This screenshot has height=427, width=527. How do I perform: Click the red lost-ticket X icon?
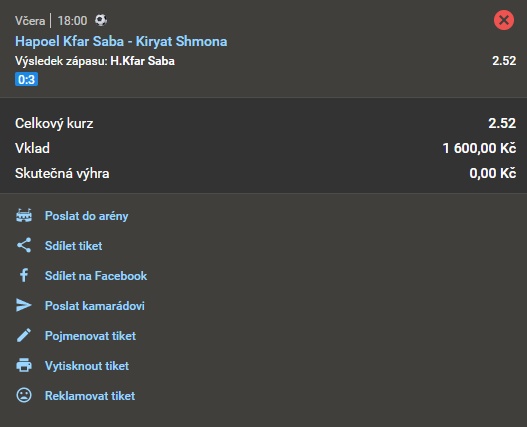point(504,20)
